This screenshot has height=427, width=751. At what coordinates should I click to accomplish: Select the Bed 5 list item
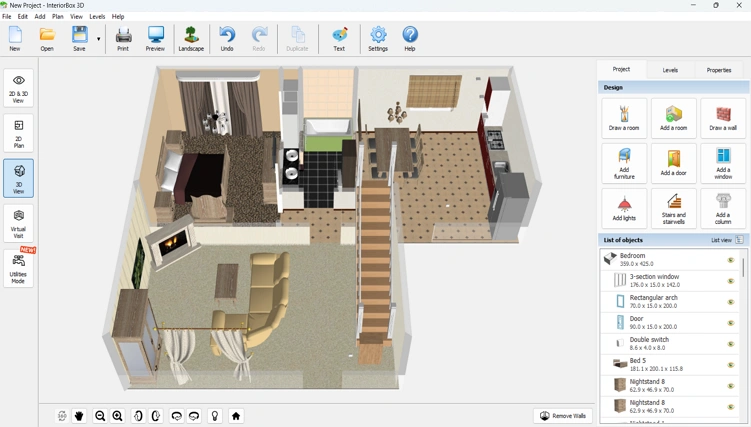pyautogui.click(x=670, y=365)
